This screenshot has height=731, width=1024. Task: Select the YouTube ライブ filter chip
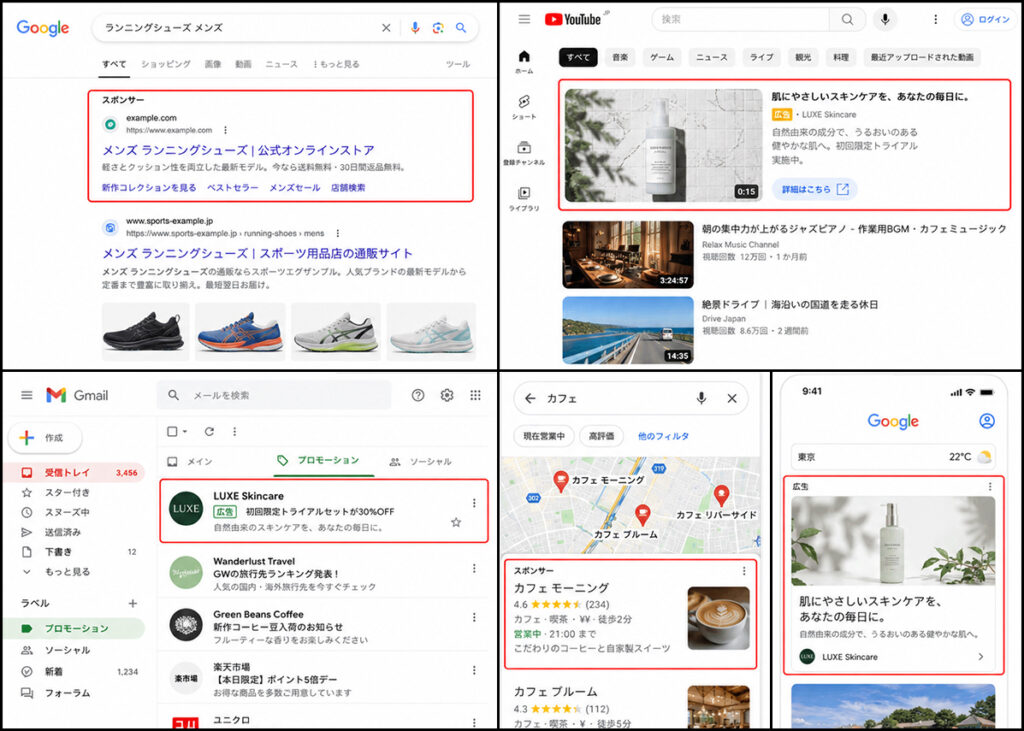click(x=761, y=57)
